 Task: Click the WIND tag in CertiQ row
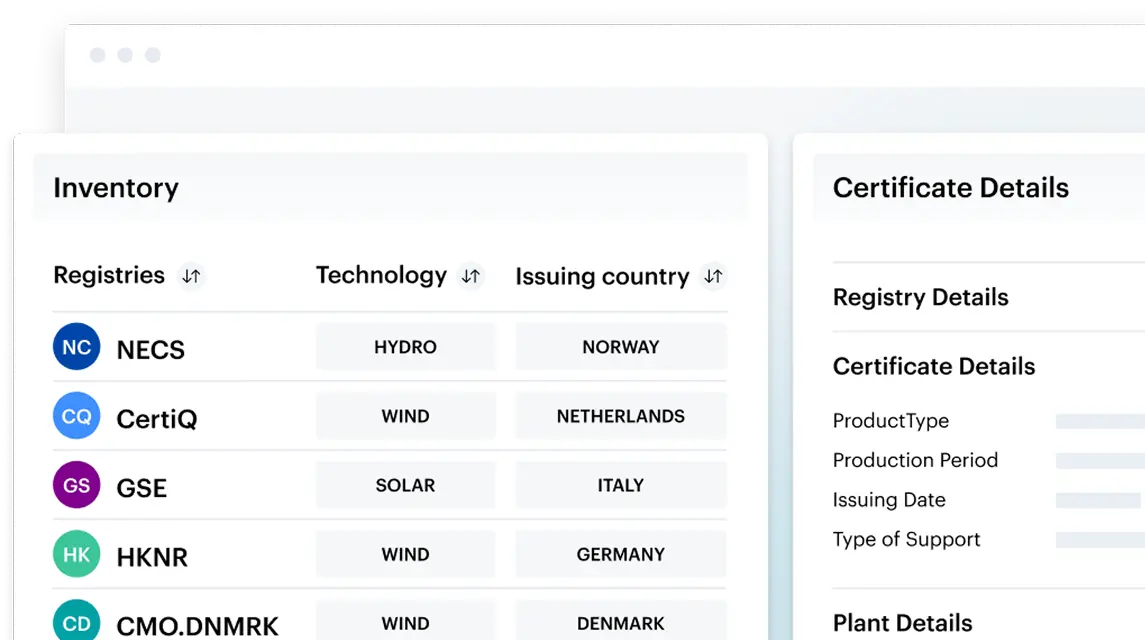(x=405, y=416)
